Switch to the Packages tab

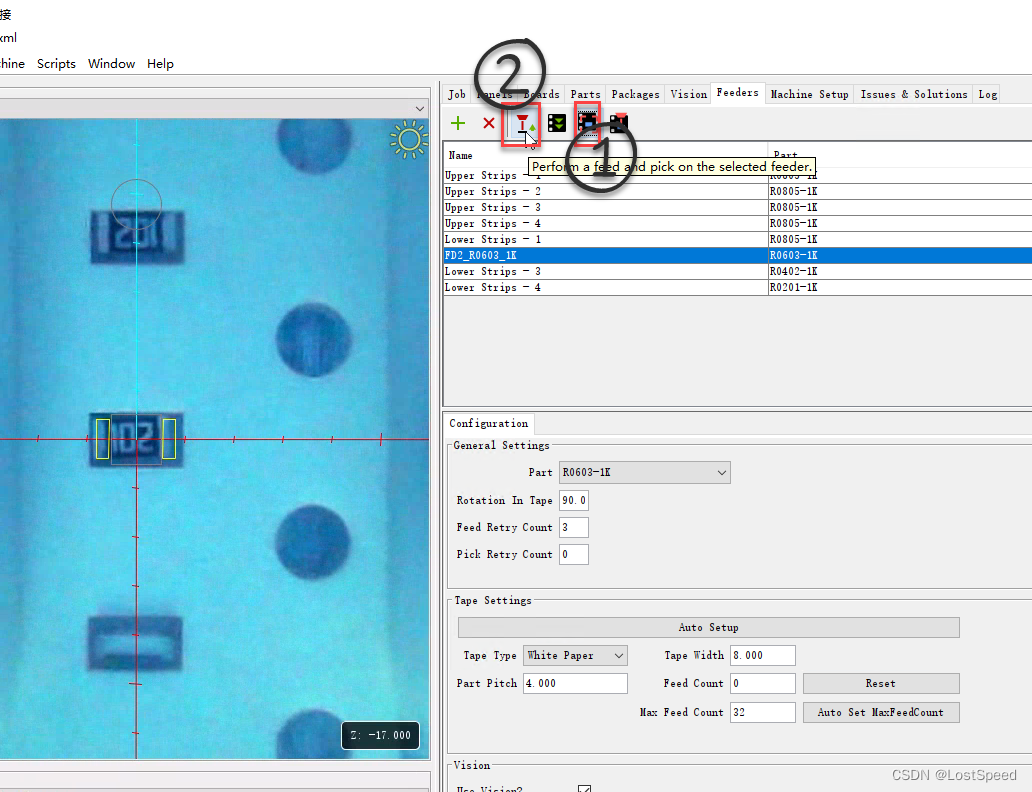point(635,94)
